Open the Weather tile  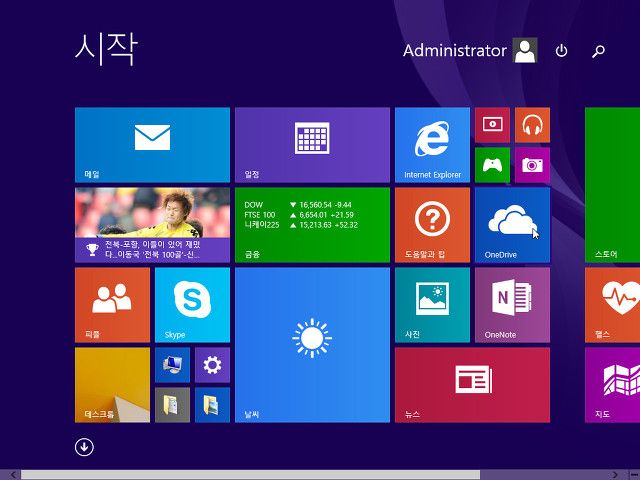312,345
